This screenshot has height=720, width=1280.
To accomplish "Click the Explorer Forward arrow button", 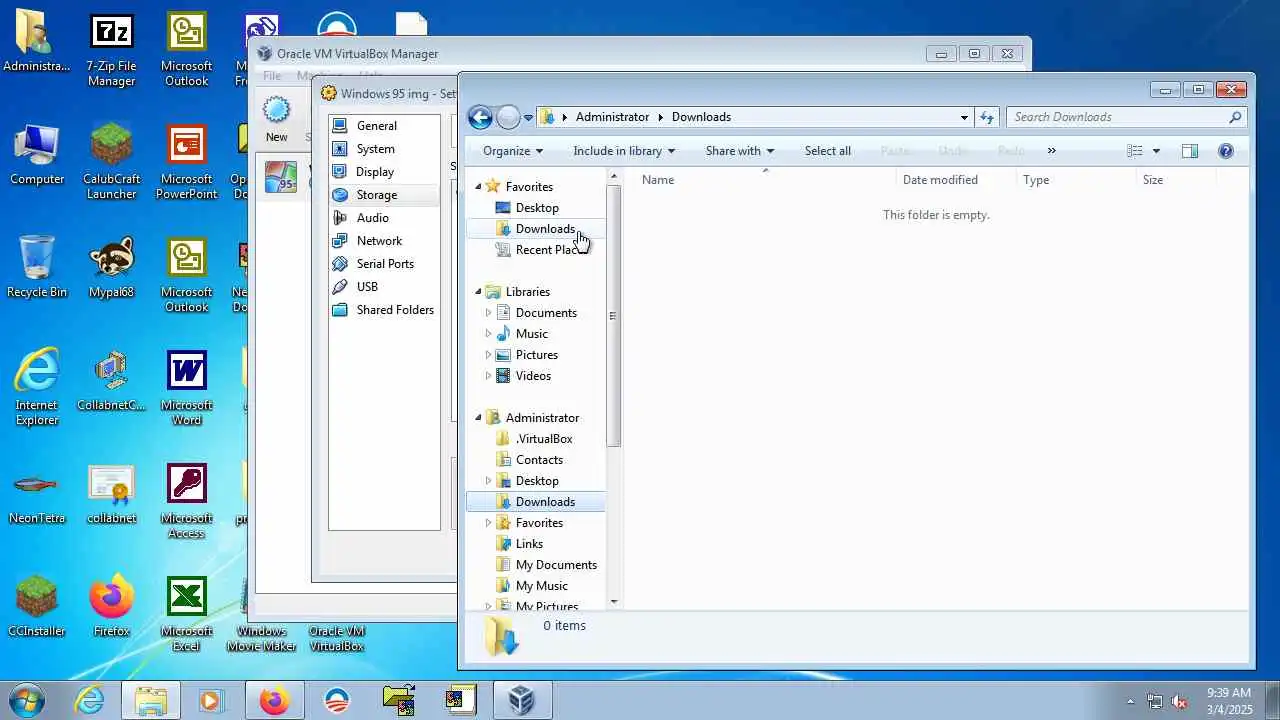I will tap(508, 117).
